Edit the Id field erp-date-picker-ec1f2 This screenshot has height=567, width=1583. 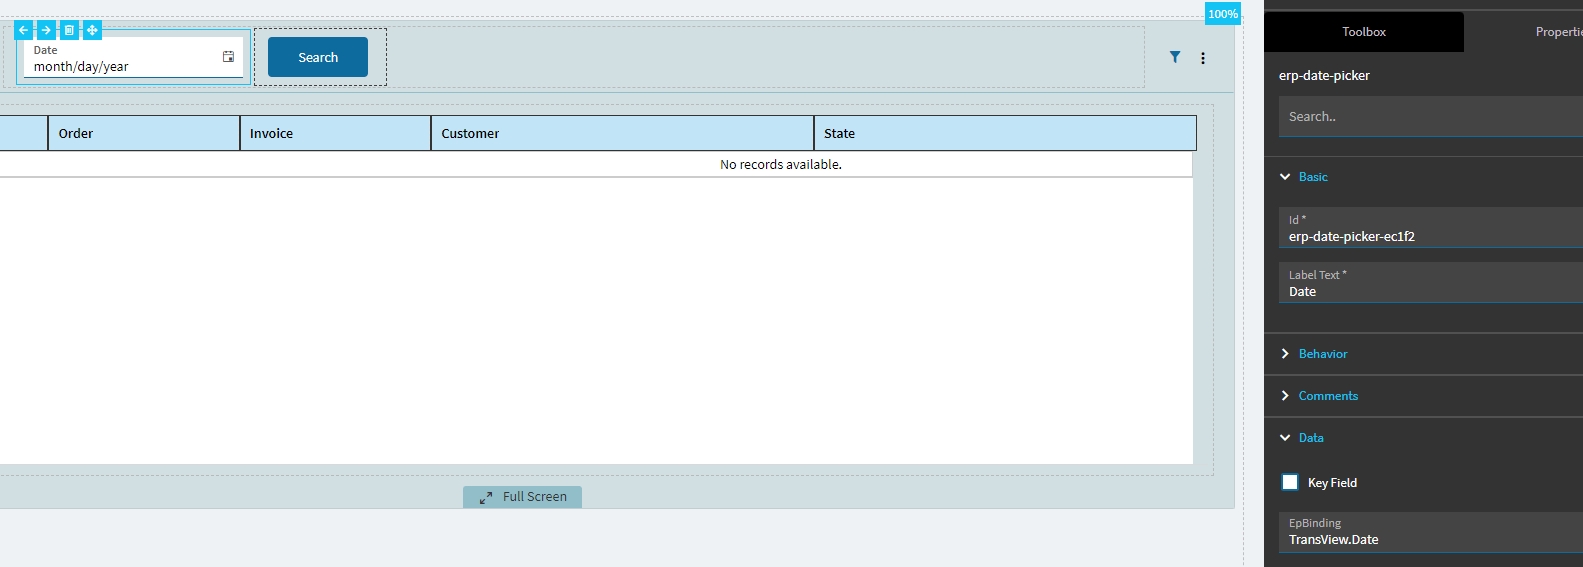[x=1431, y=228]
